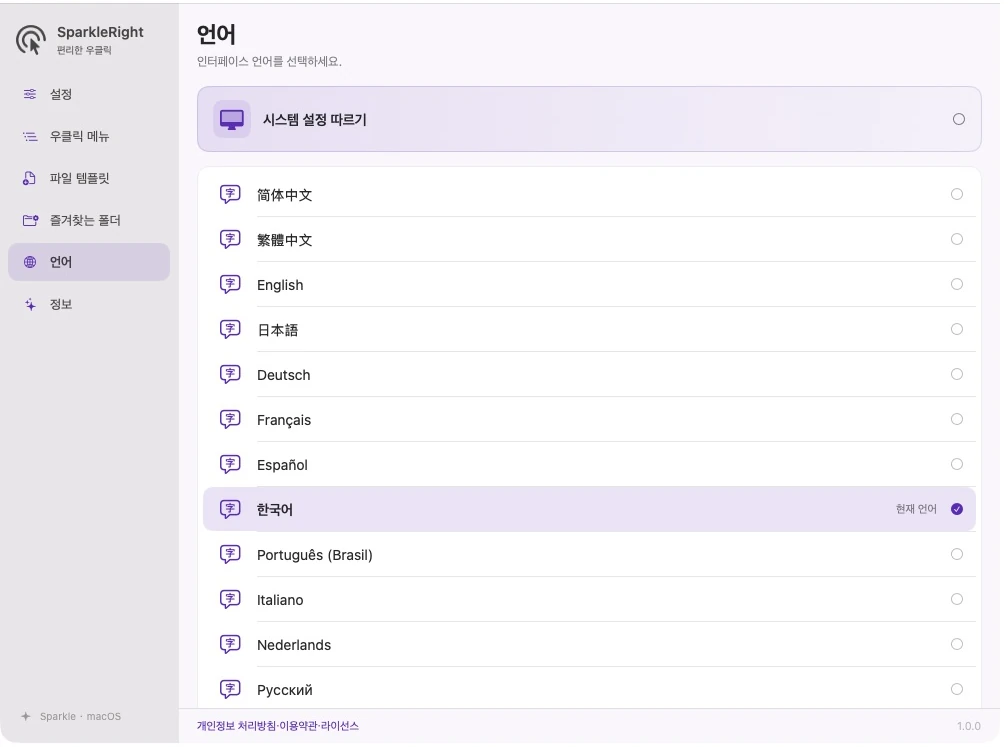Click the speech bubble icon beside English
This screenshot has width=1008, height=747.
[x=230, y=284]
